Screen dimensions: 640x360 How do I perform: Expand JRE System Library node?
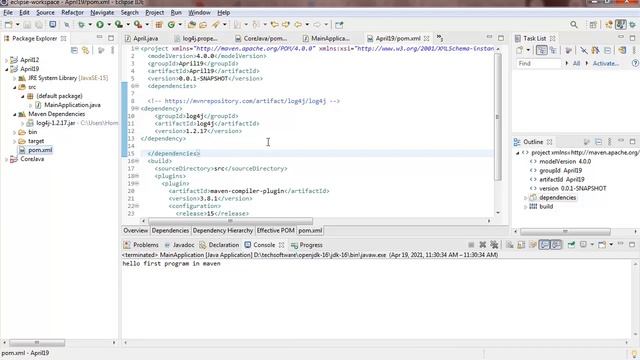(x=14, y=78)
